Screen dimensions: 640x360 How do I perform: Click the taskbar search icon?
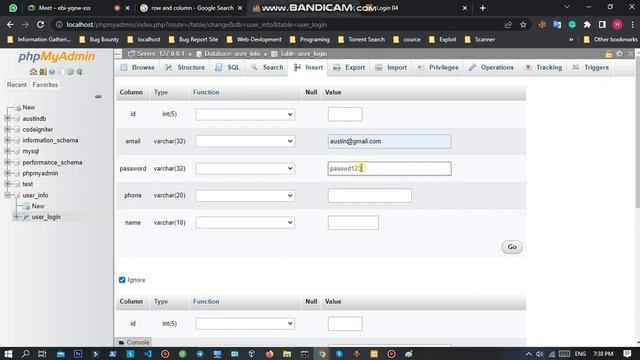(25, 354)
